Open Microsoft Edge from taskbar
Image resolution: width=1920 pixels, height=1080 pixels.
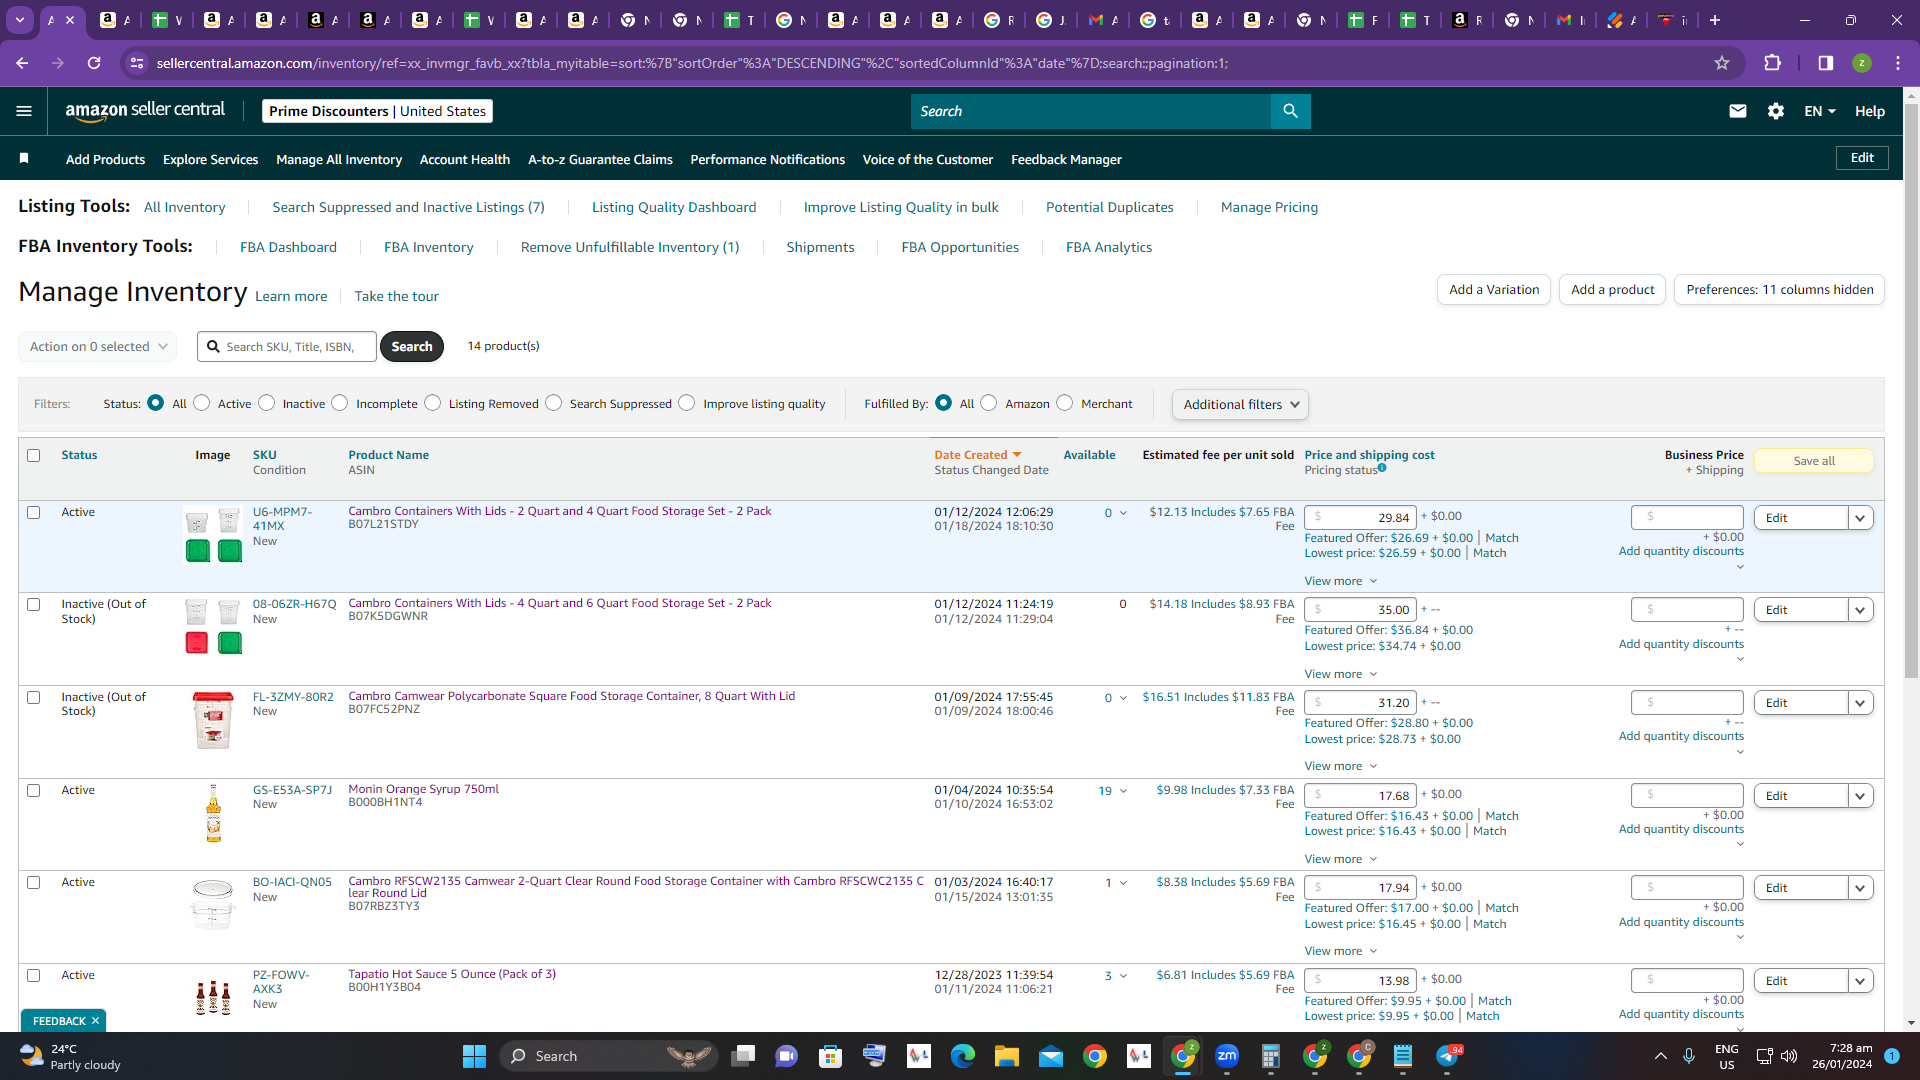[962, 1056]
